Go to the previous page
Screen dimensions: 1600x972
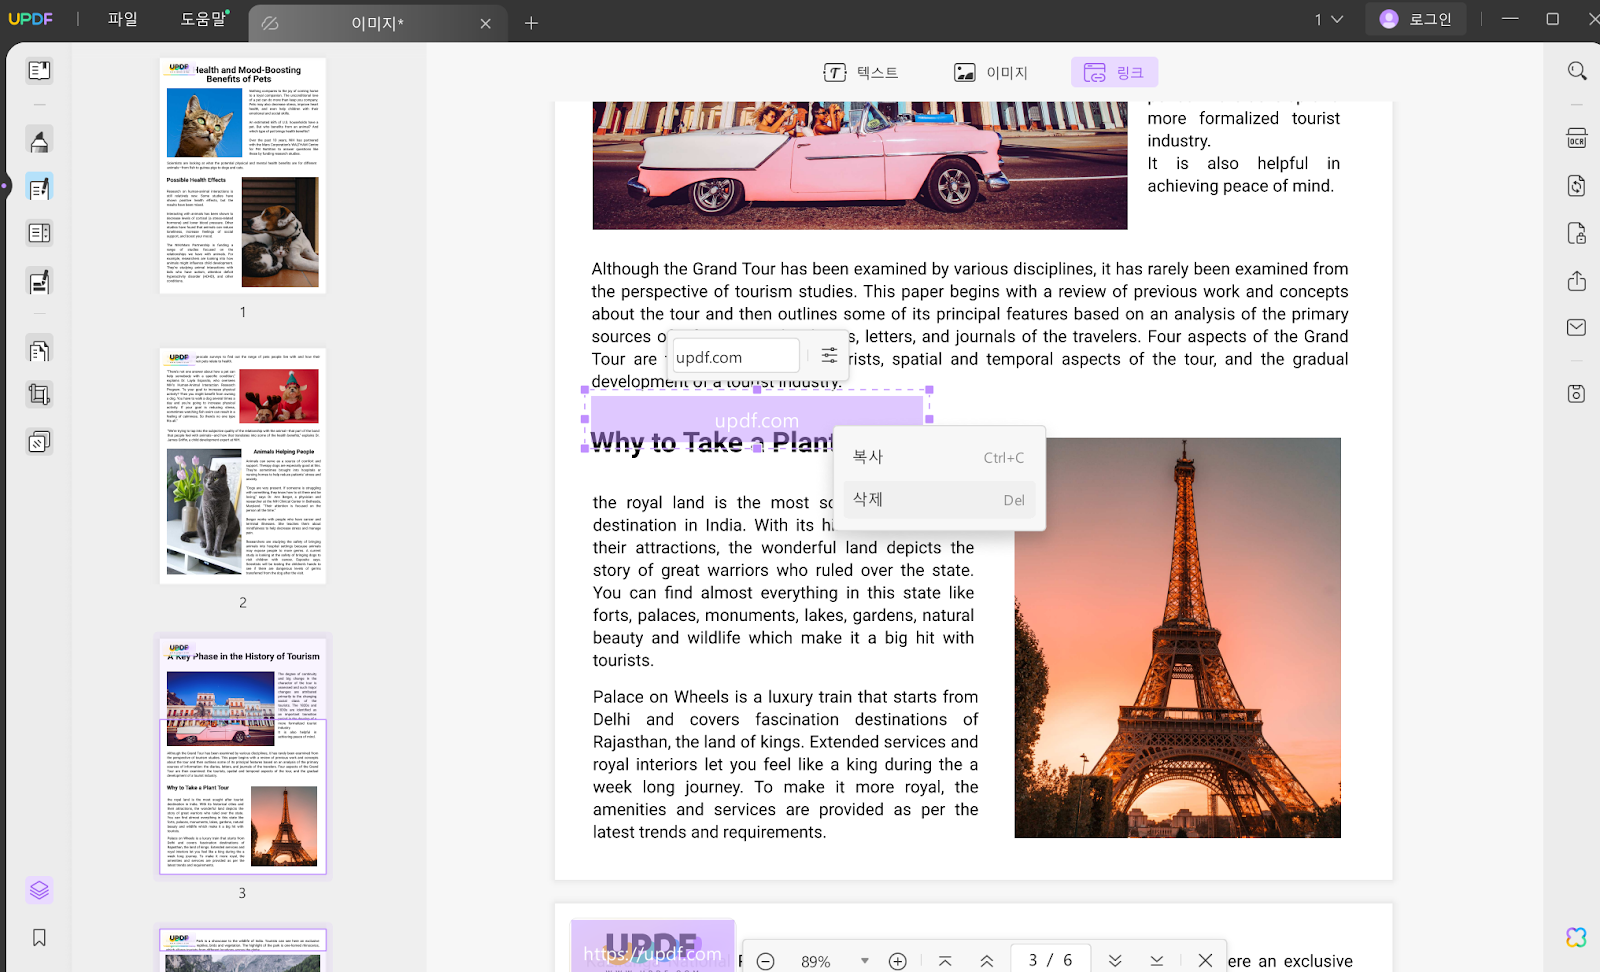point(987,961)
